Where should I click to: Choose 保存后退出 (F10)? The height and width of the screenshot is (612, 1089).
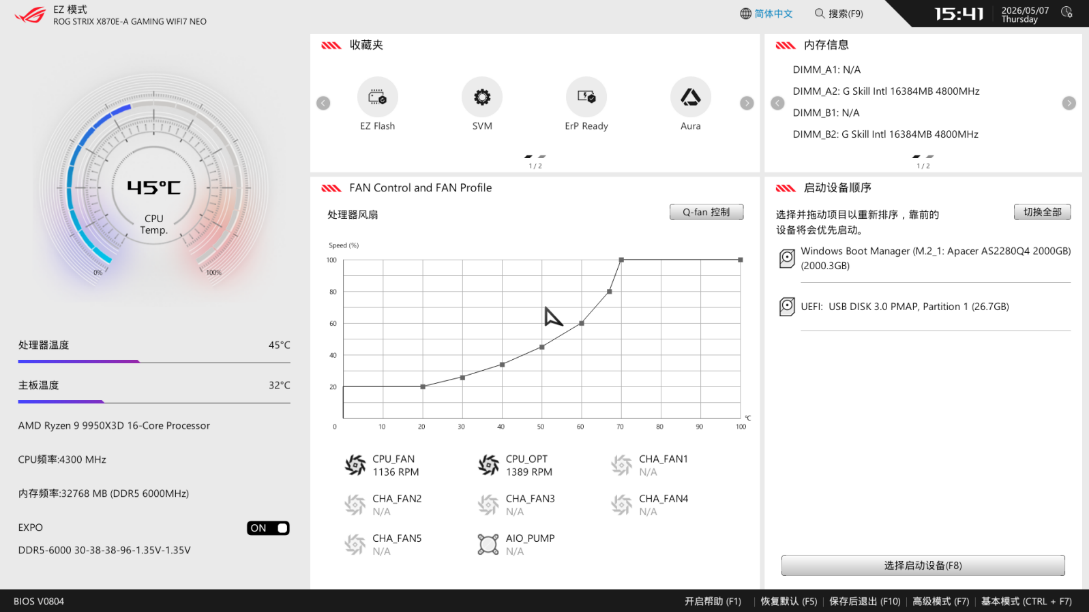[x=865, y=602]
